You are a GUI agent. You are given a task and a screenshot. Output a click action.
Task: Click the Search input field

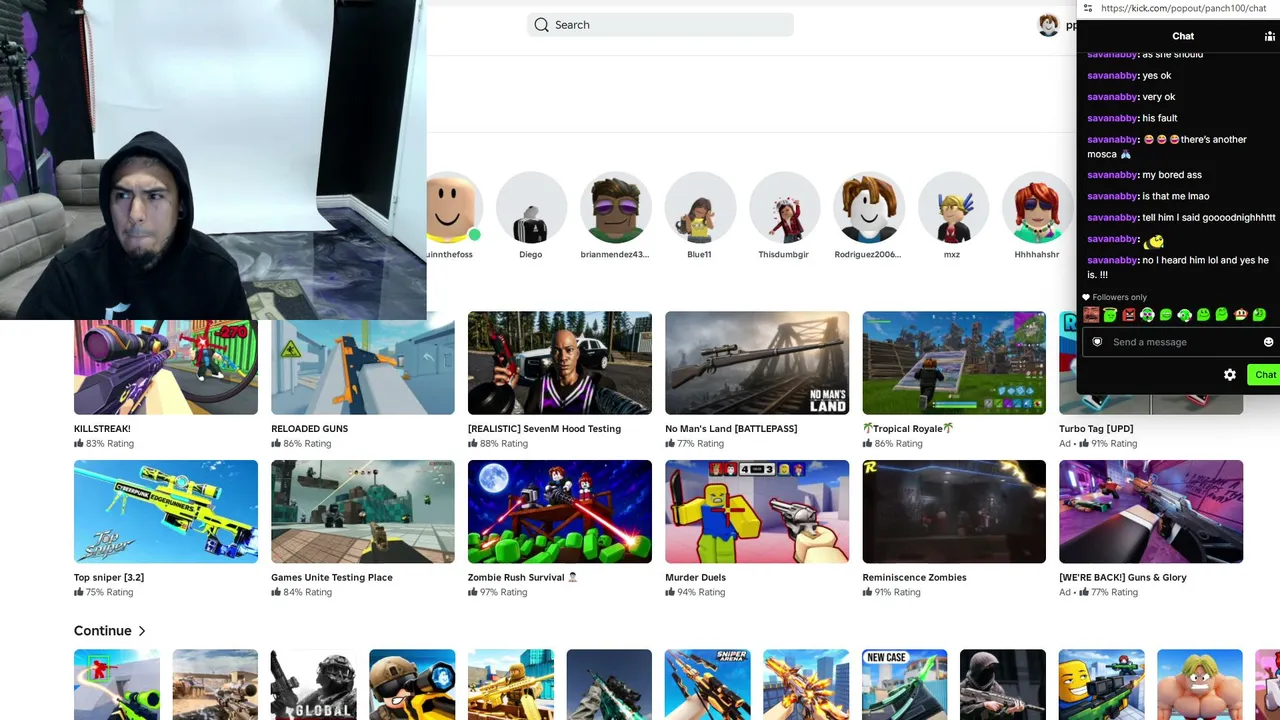click(x=660, y=25)
